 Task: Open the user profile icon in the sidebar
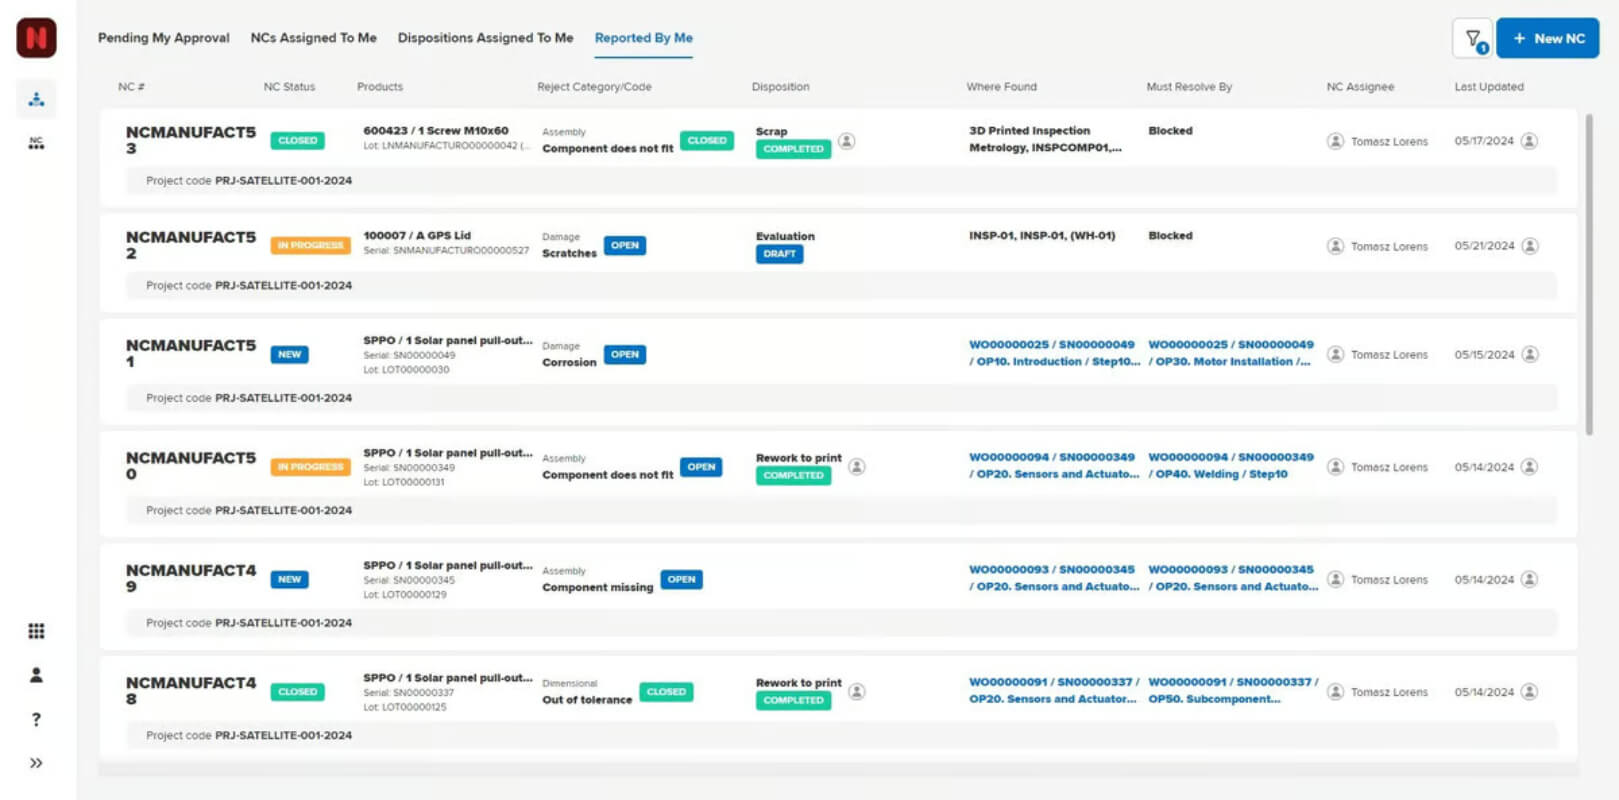(36, 675)
